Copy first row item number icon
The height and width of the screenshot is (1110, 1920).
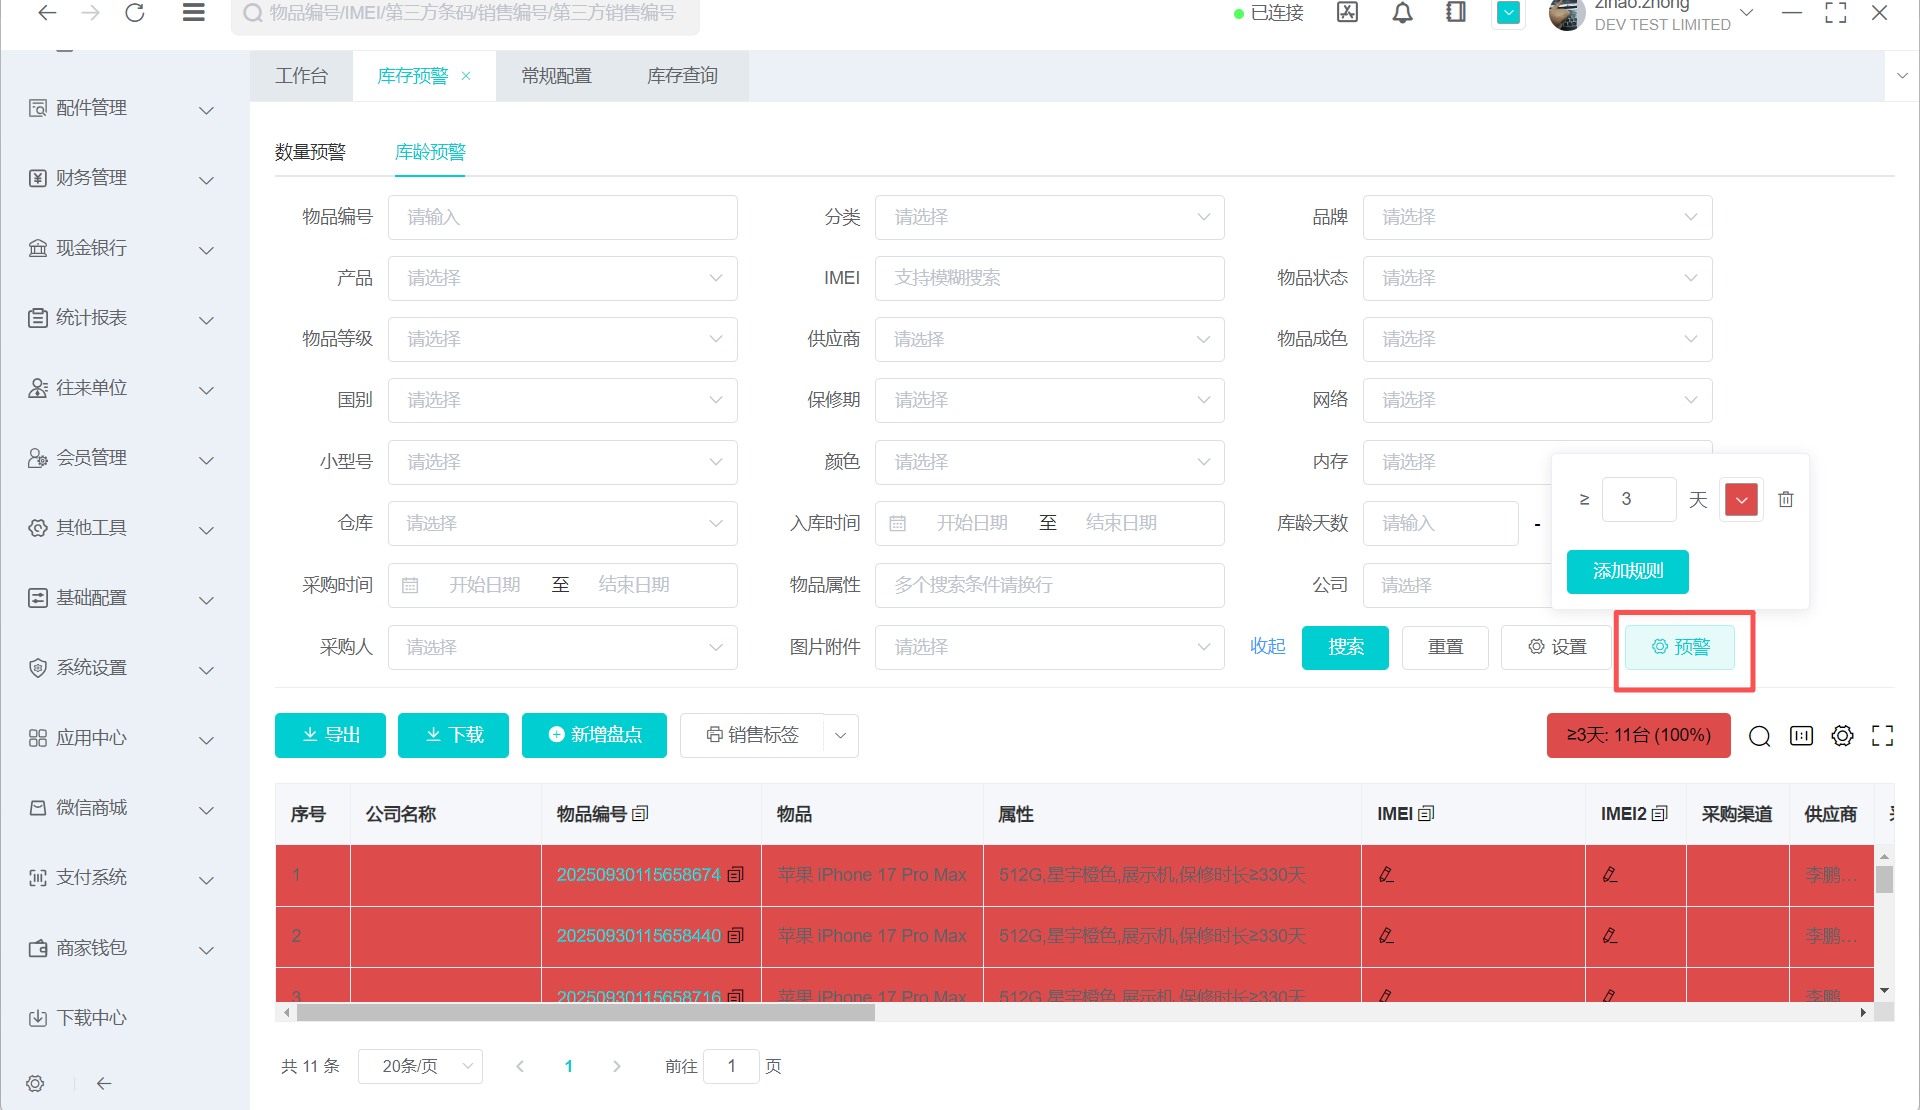tap(736, 875)
